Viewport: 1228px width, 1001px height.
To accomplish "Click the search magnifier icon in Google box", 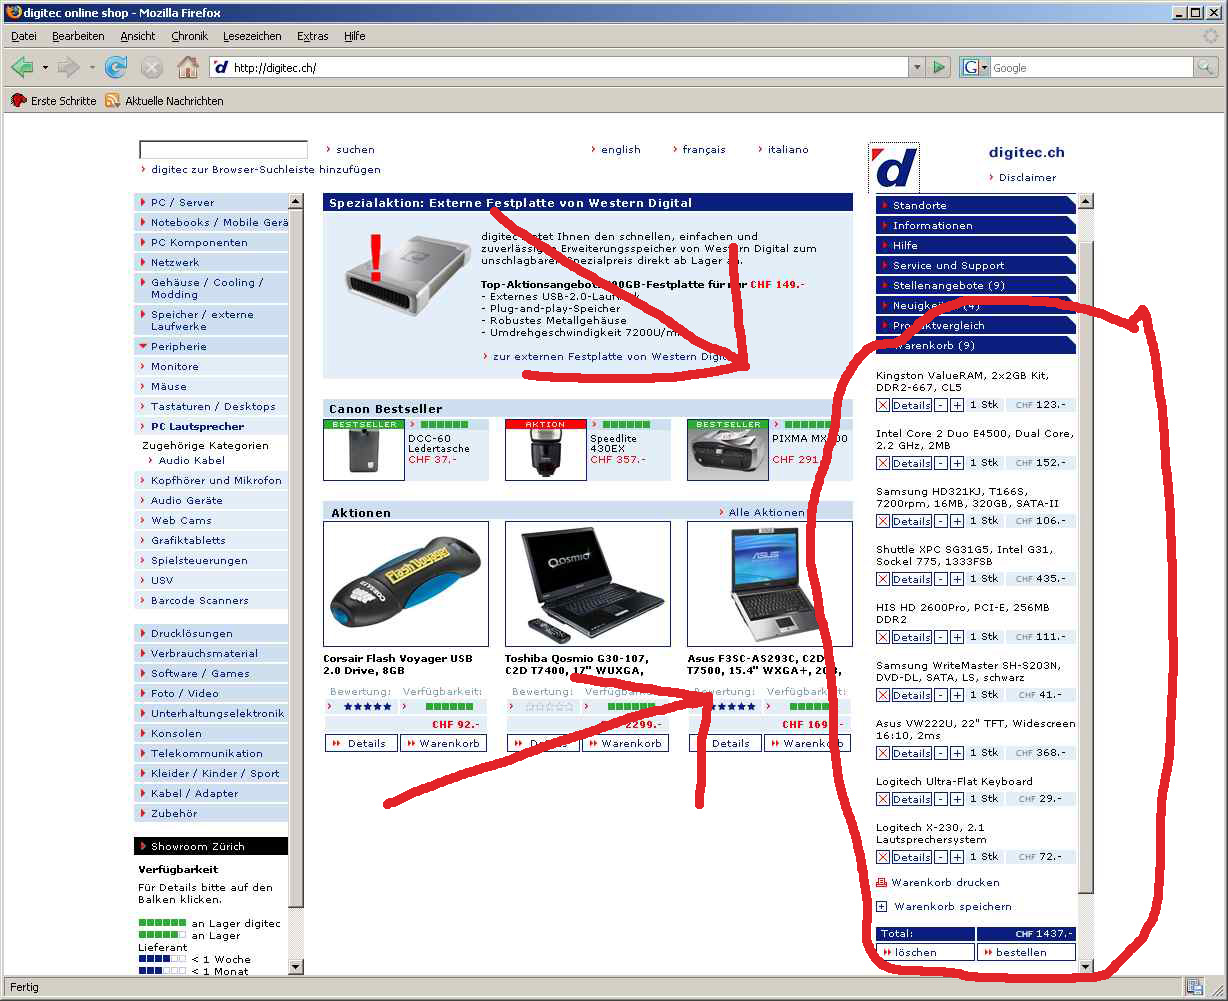I will point(1206,68).
